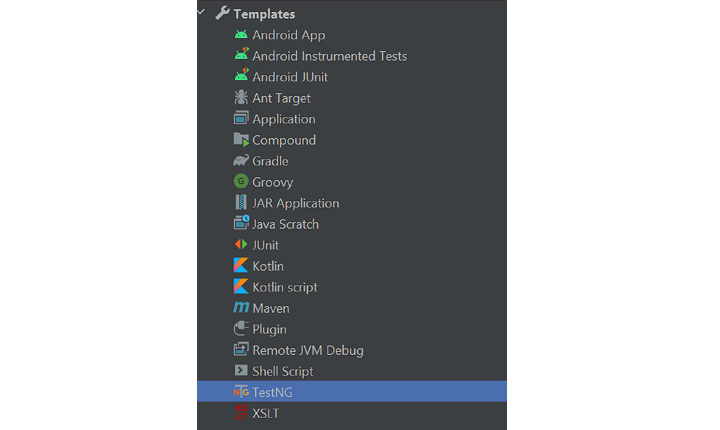The image size is (720, 430).
Task: Select JAR Application template
Action: coord(295,203)
